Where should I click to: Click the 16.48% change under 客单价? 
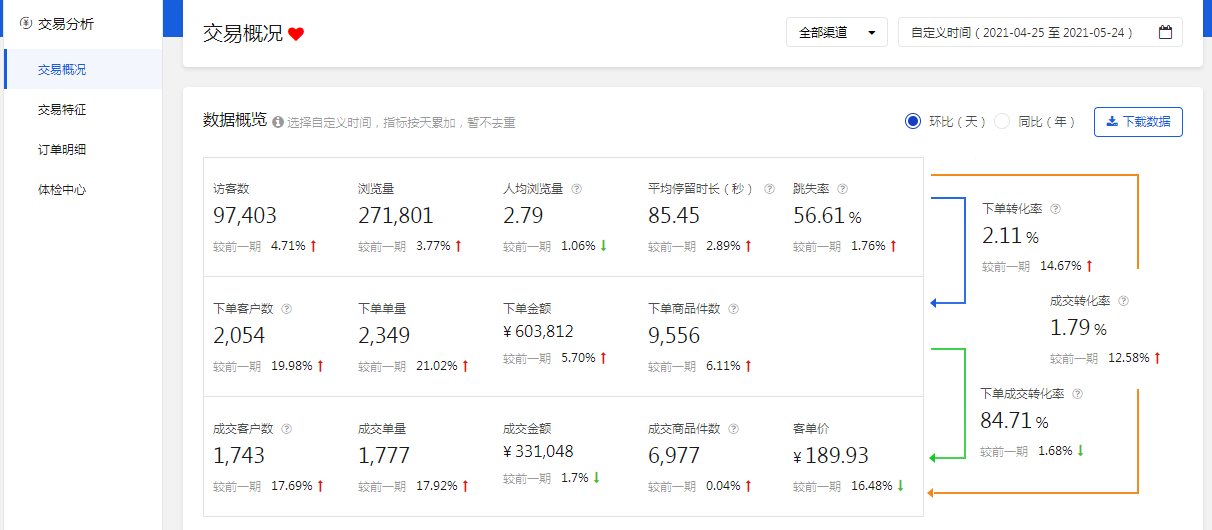(871, 486)
